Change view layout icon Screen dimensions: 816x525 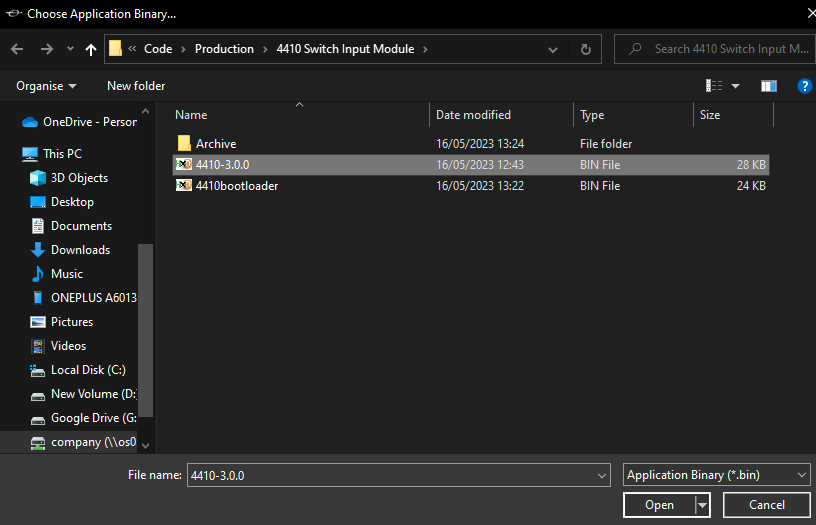tap(713, 86)
